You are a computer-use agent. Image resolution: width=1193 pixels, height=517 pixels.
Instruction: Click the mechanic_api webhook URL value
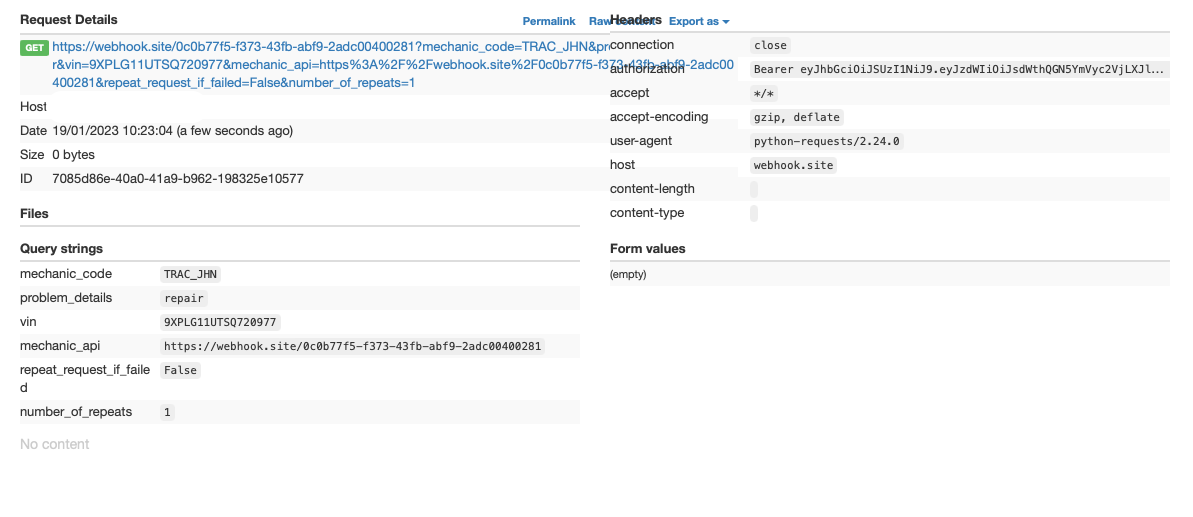352,346
